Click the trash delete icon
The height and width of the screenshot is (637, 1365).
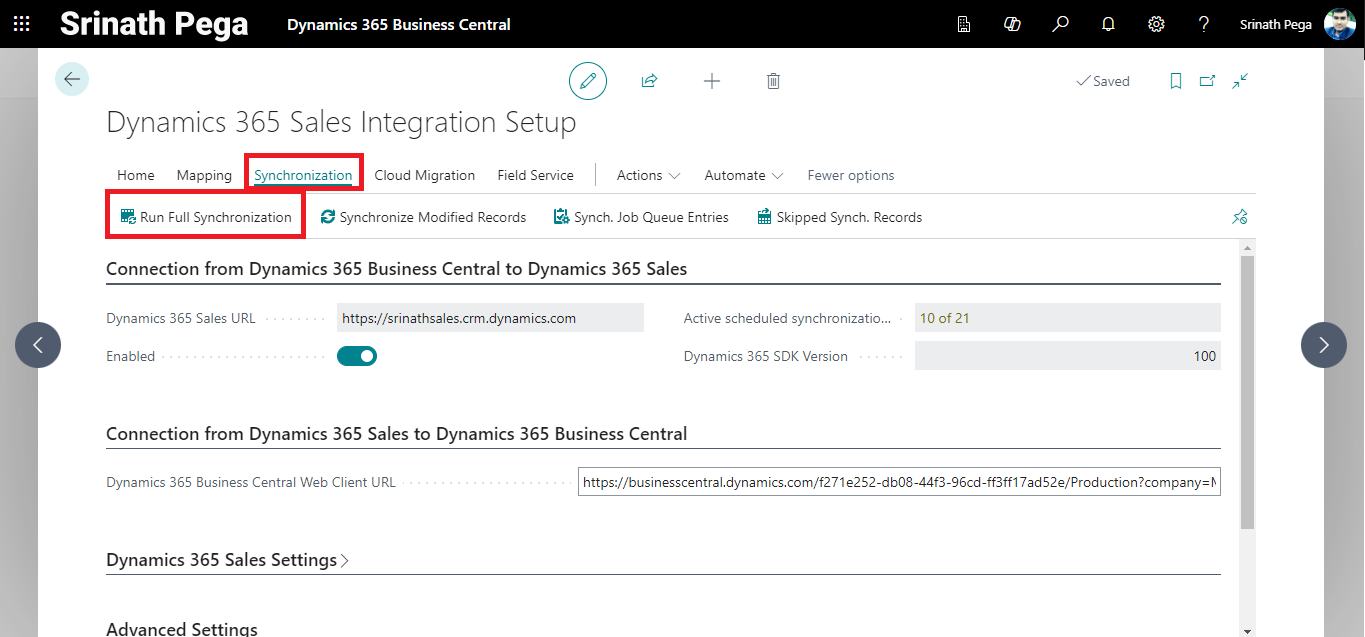tap(773, 81)
